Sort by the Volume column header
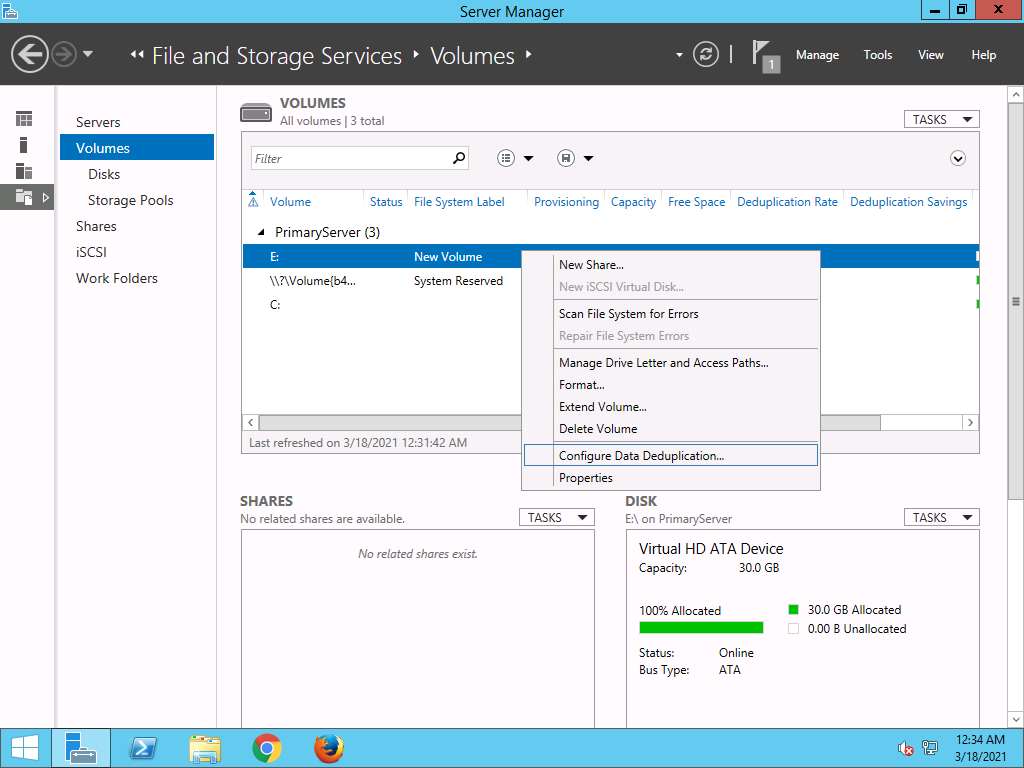Viewport: 1024px width, 768px height. [290, 202]
